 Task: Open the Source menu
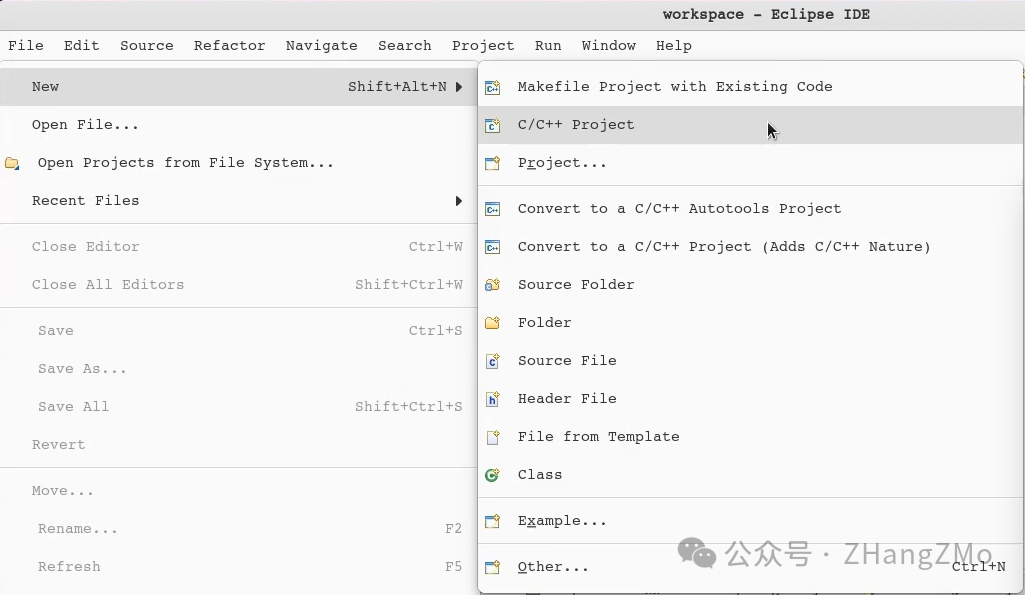[x=146, y=46]
